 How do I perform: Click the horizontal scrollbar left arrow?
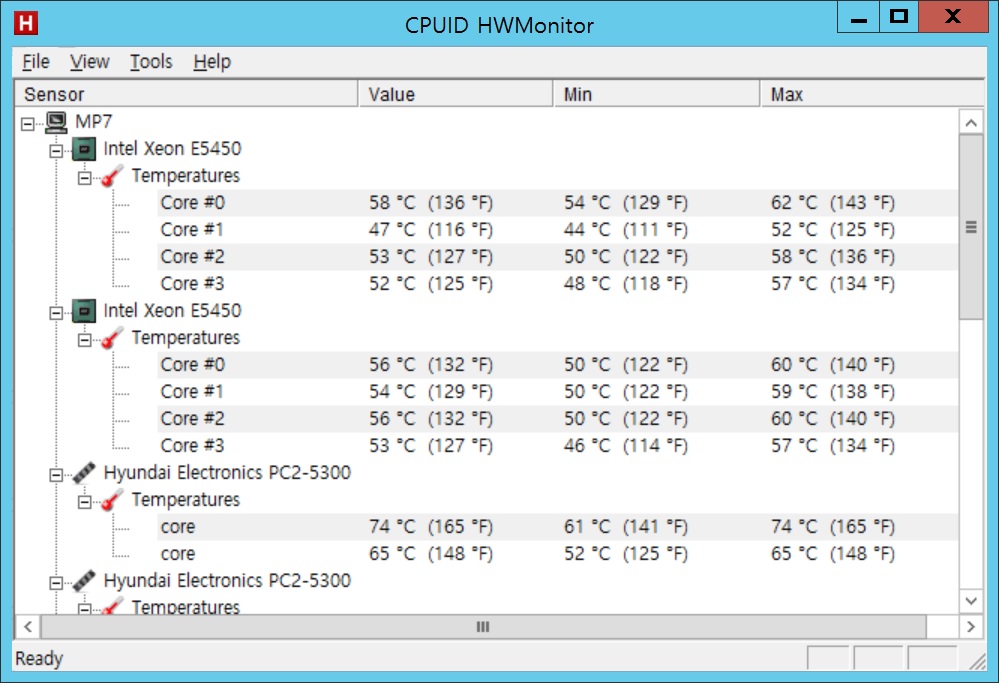(27, 627)
